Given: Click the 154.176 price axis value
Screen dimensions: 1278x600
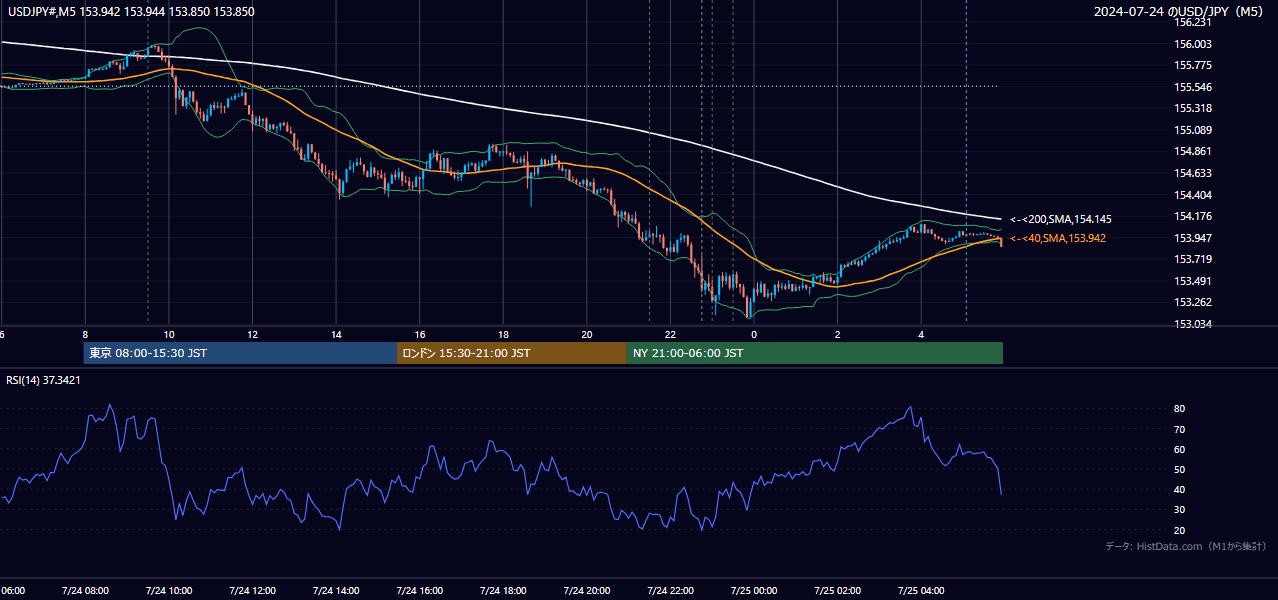Looking at the screenshot, I should [1193, 216].
